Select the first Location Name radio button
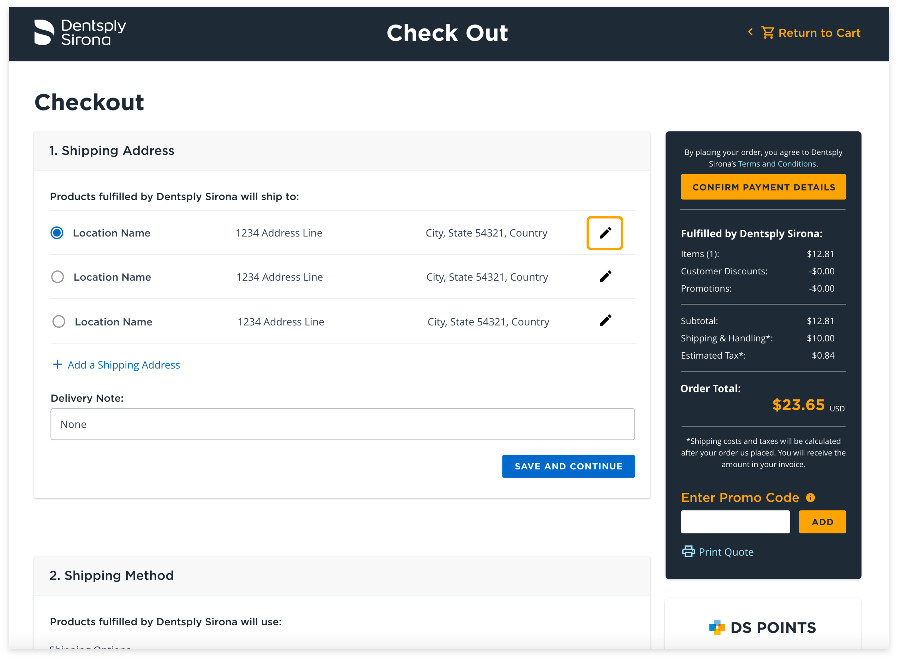898x660 pixels. pyautogui.click(x=57, y=233)
